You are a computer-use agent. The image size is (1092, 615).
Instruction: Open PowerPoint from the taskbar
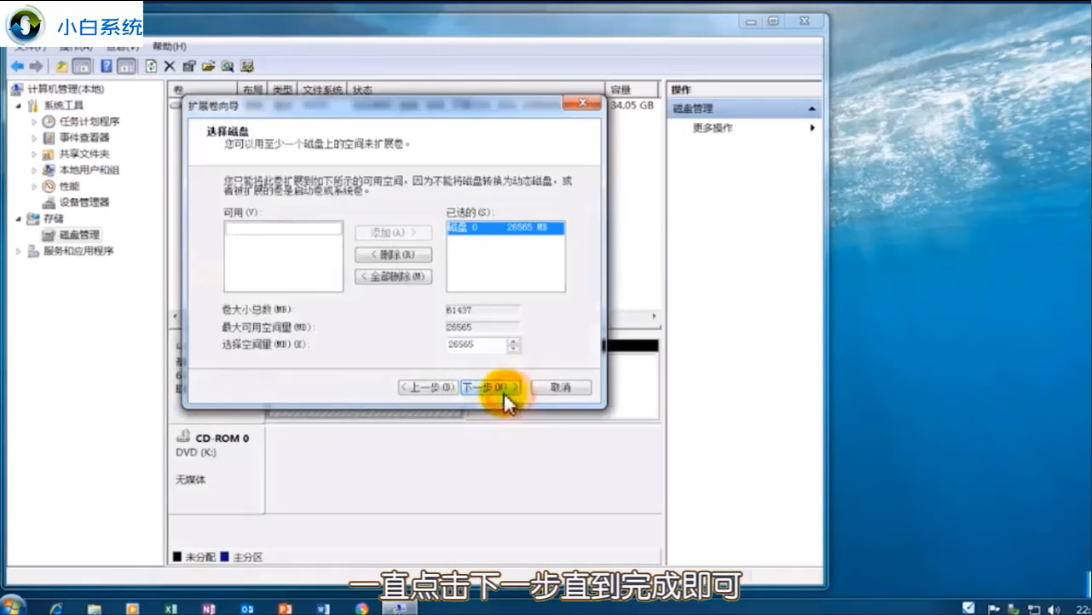[x=285, y=608]
